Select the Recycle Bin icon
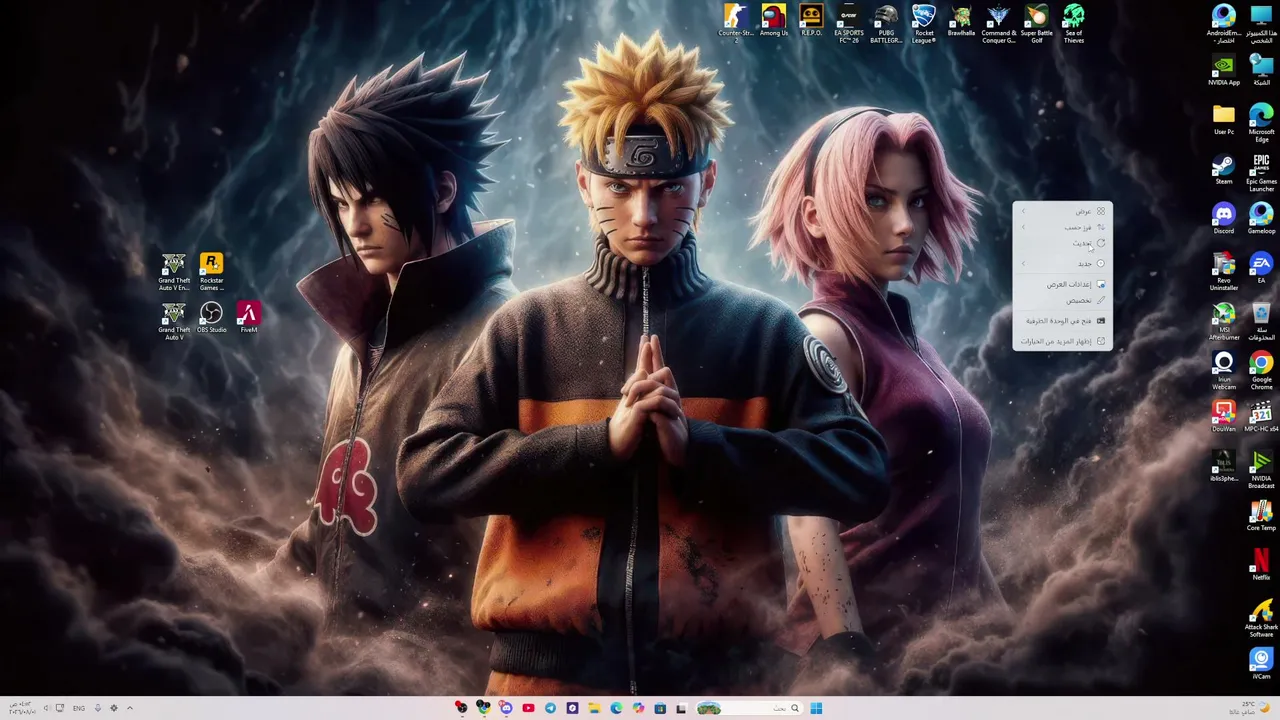The width and height of the screenshot is (1280, 720). (x=1261, y=321)
